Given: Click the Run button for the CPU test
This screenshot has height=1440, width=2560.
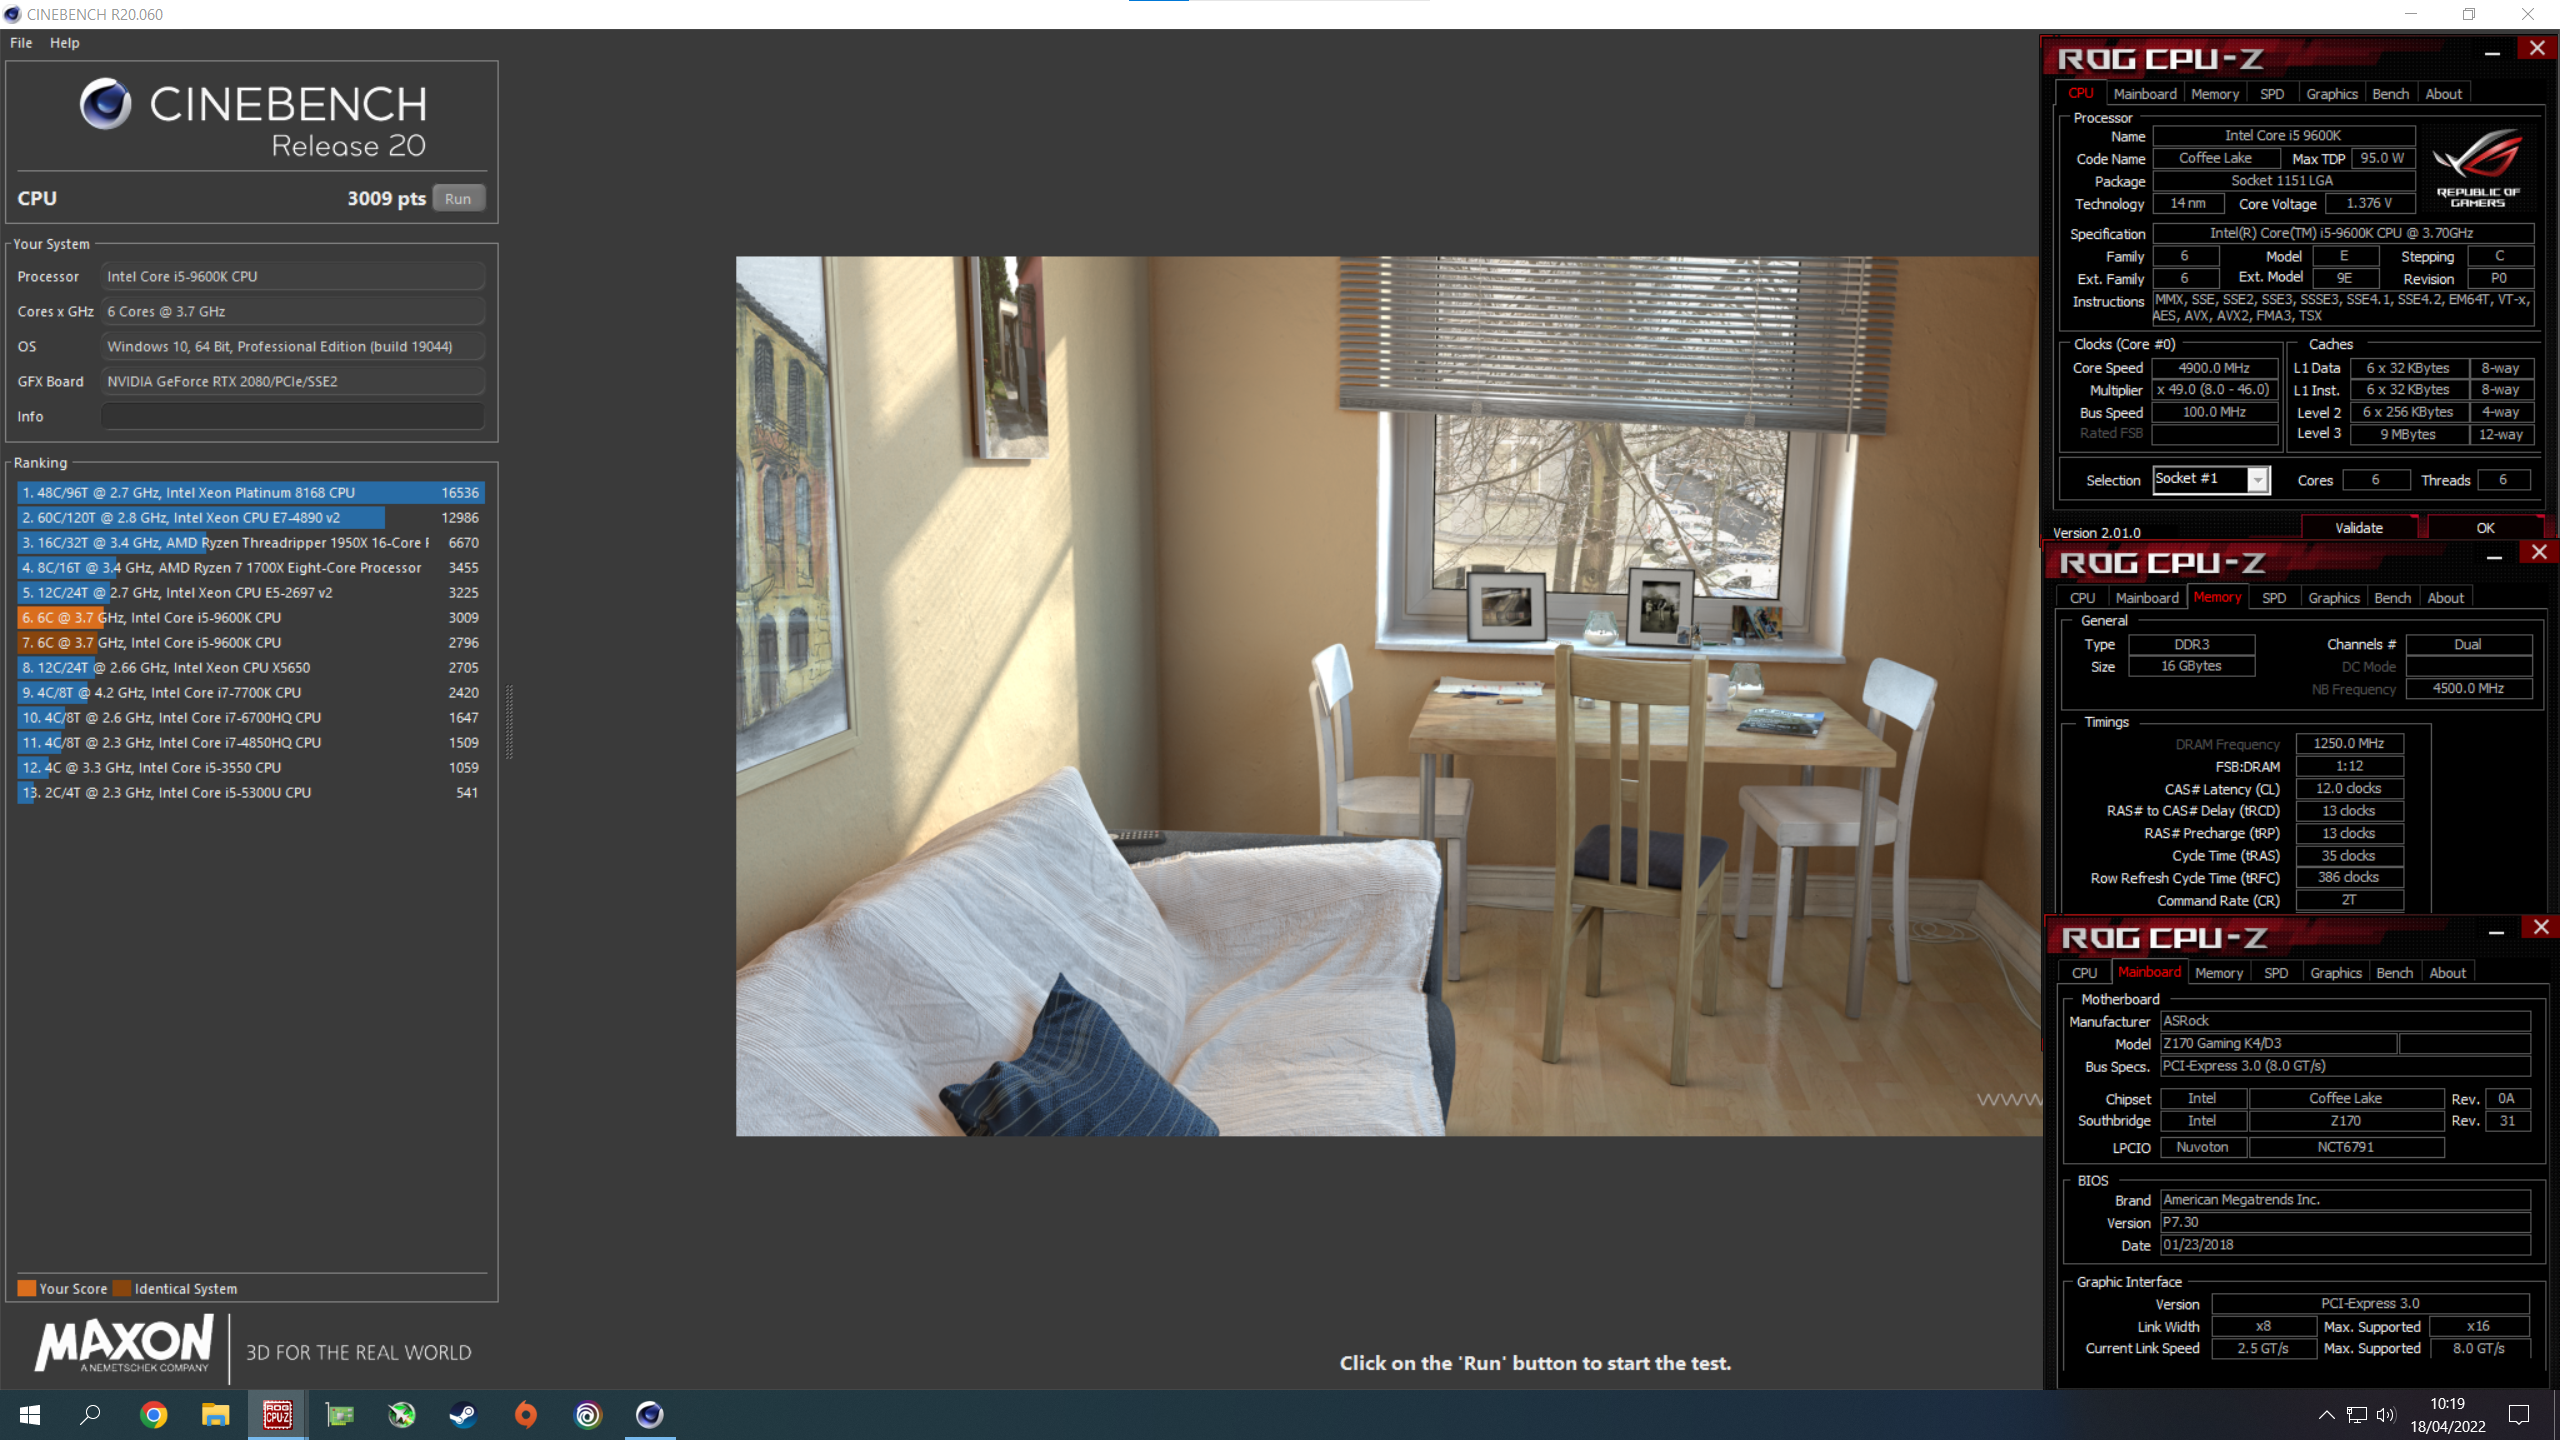Looking at the screenshot, I should 458,198.
